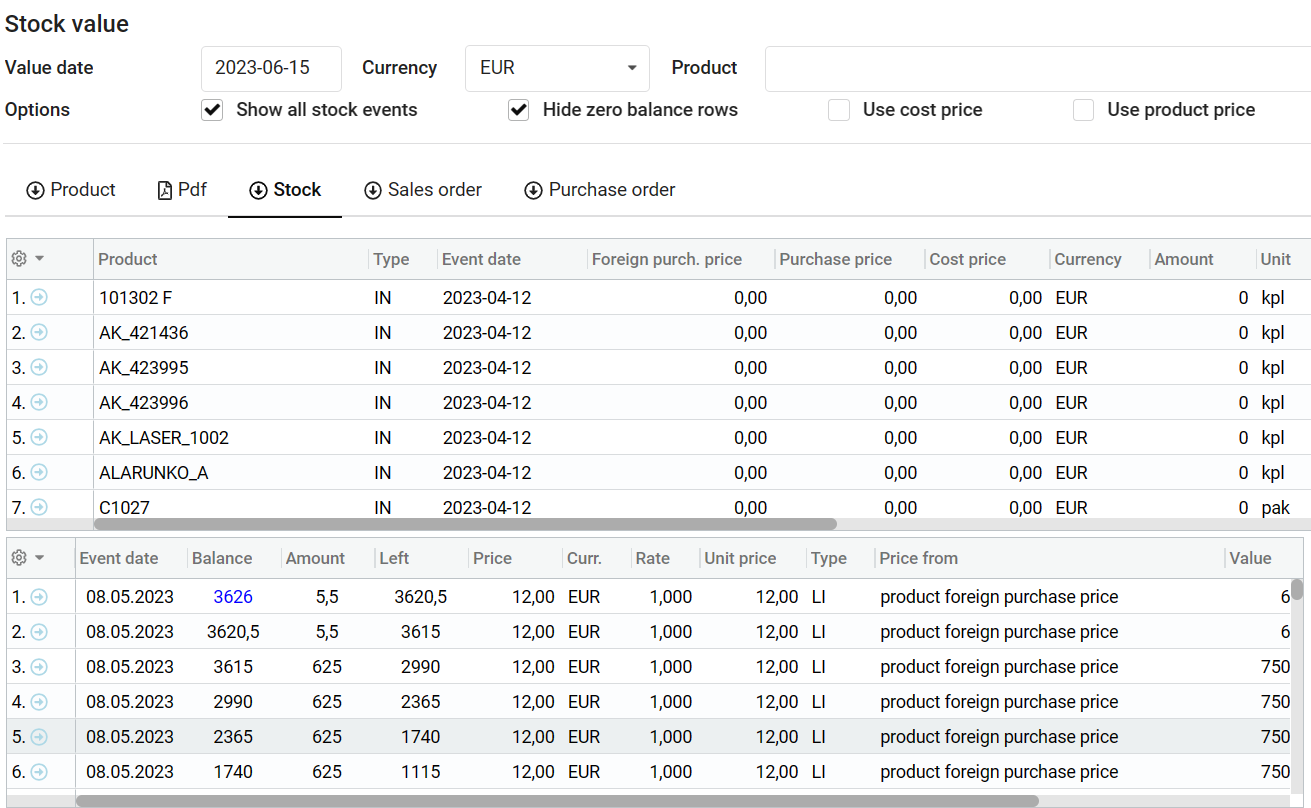Select the Product tab
This screenshot has height=808, width=1311.
(x=71, y=190)
